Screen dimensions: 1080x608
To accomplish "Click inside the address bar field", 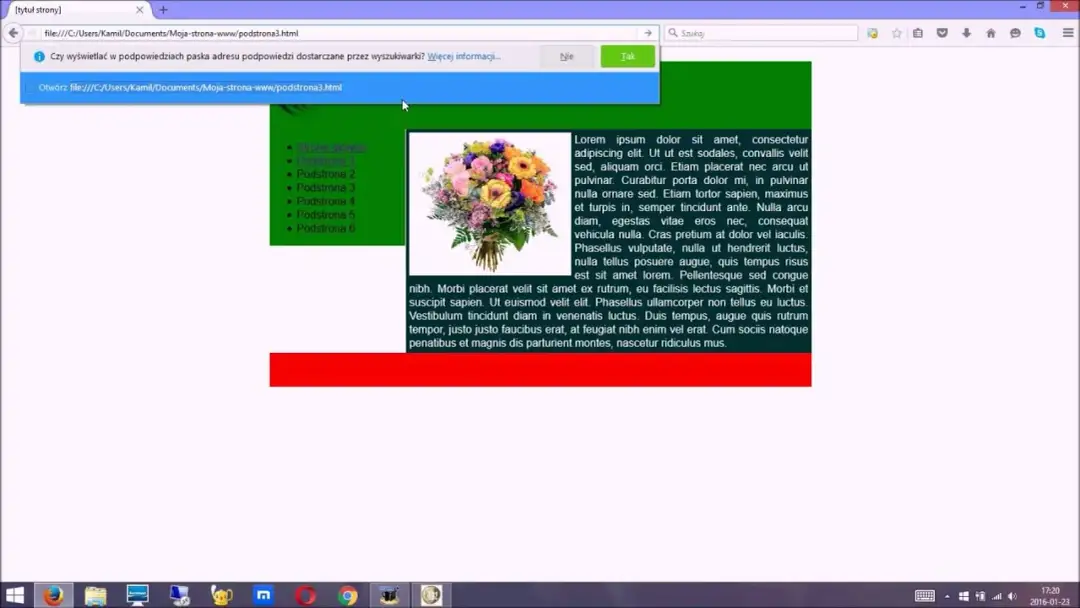I will (300, 32).
